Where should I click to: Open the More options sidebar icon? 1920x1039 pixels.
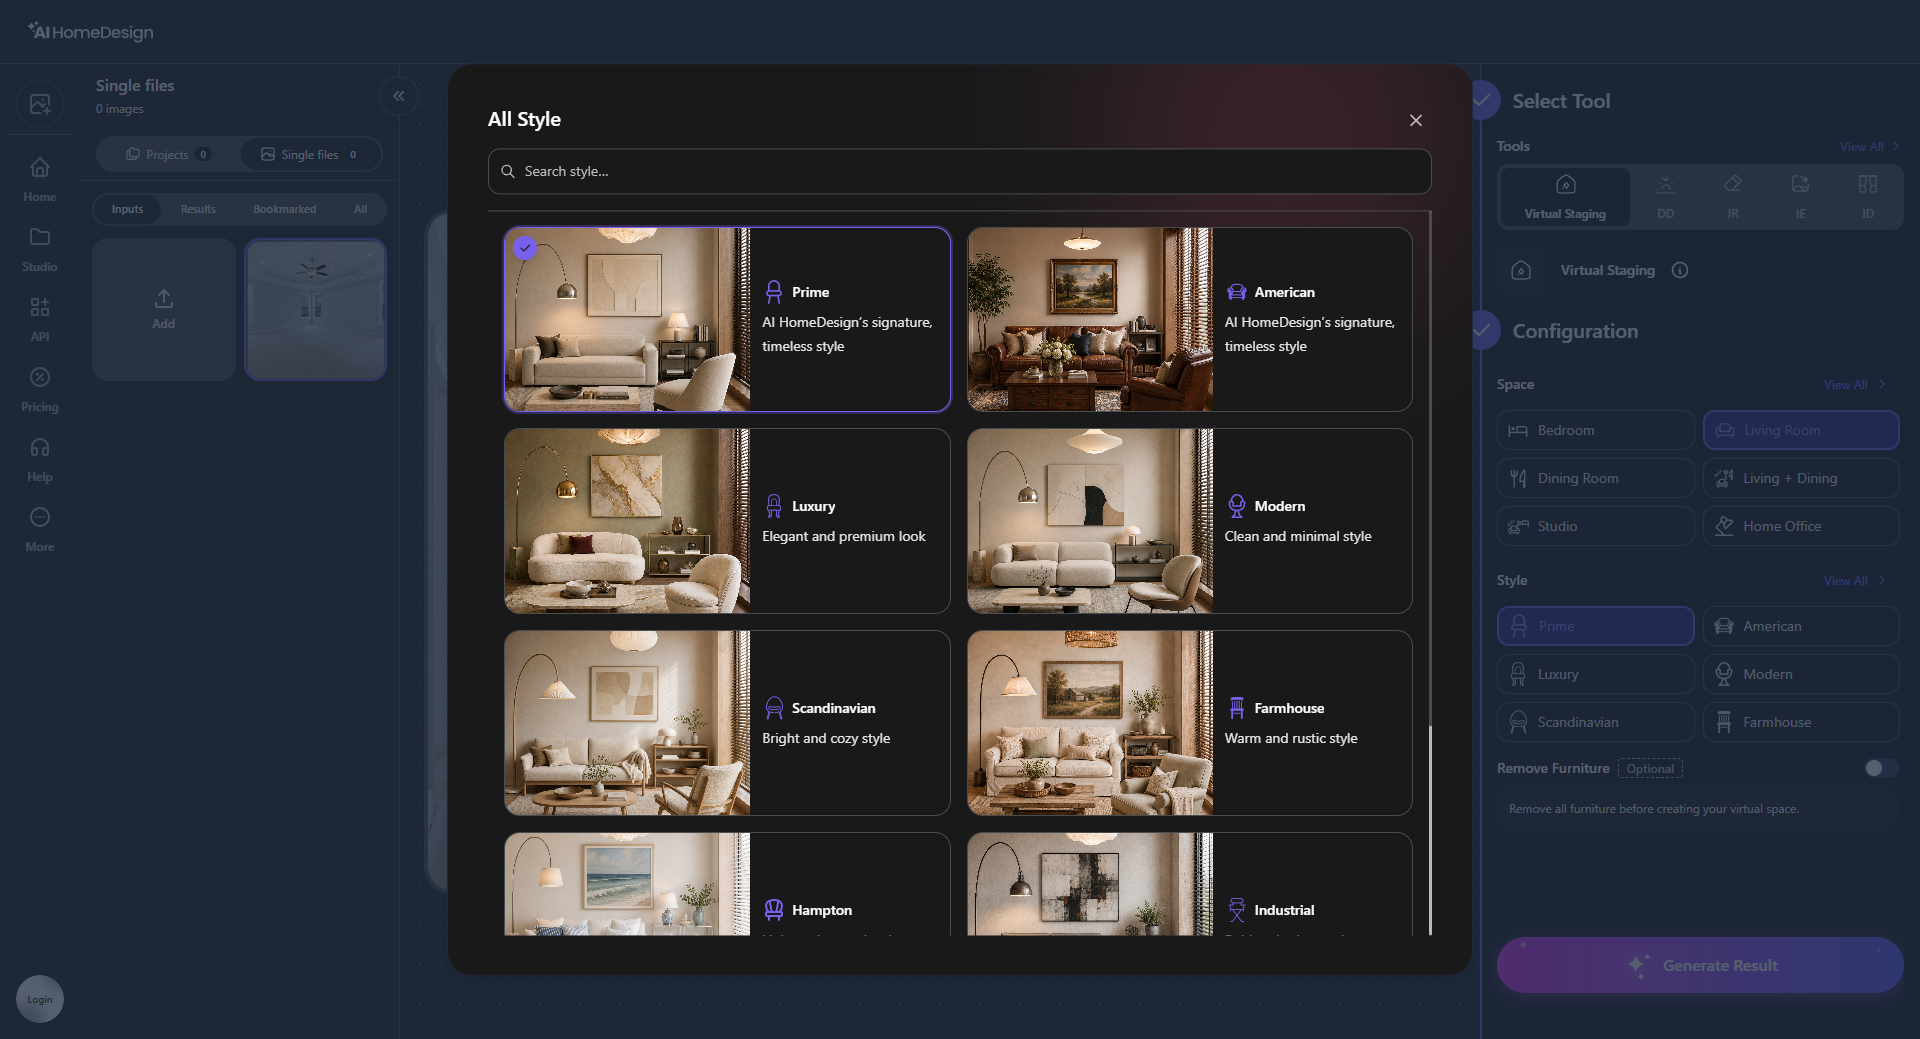point(39,517)
